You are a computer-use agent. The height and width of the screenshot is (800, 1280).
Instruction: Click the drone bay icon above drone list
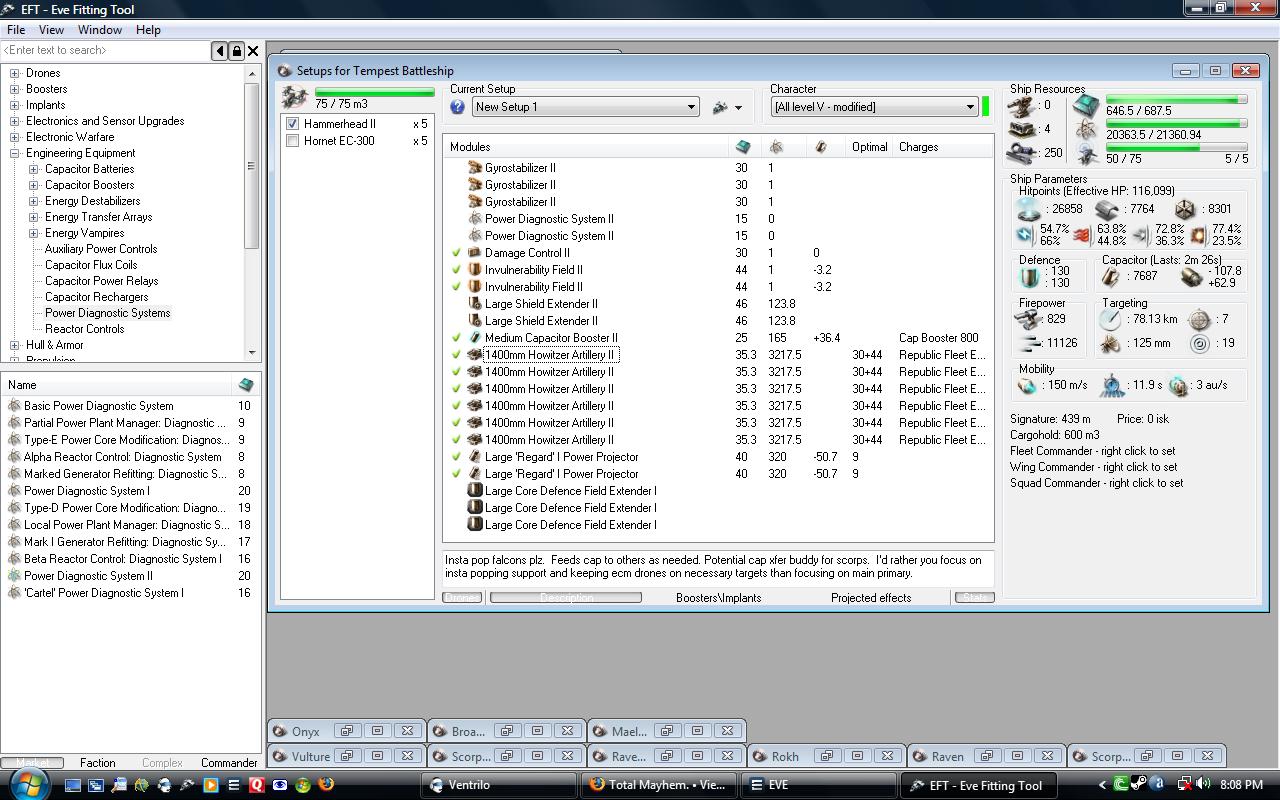294,97
